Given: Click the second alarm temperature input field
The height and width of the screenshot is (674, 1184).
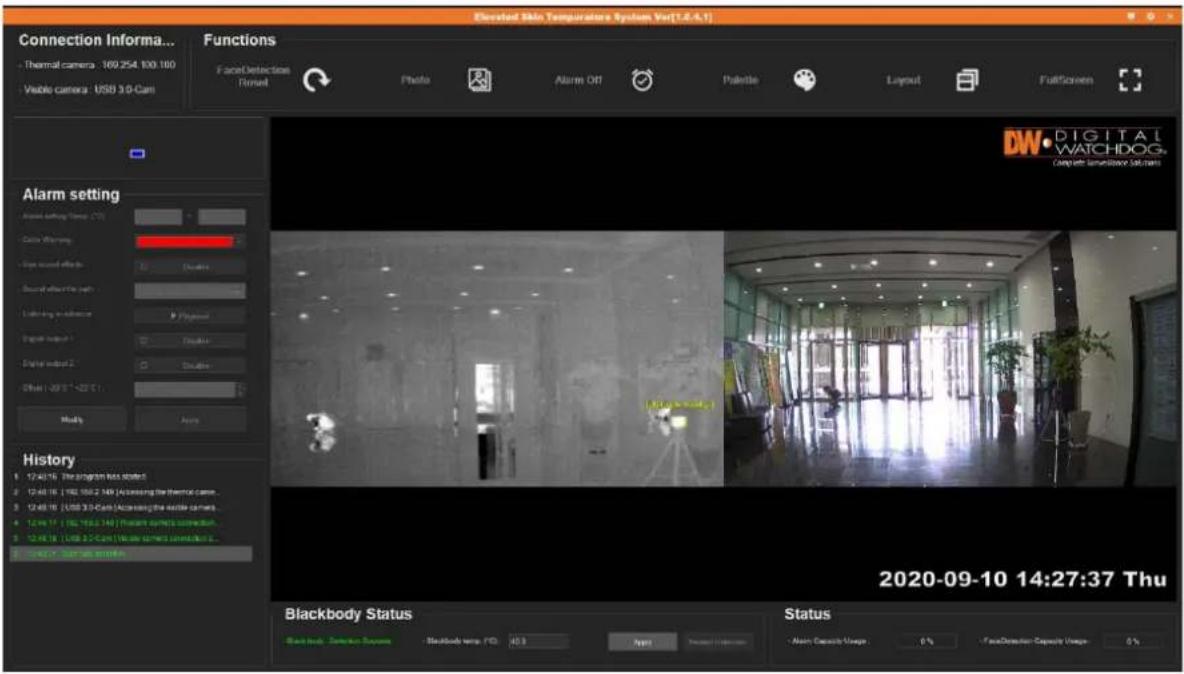Looking at the screenshot, I should [222, 217].
